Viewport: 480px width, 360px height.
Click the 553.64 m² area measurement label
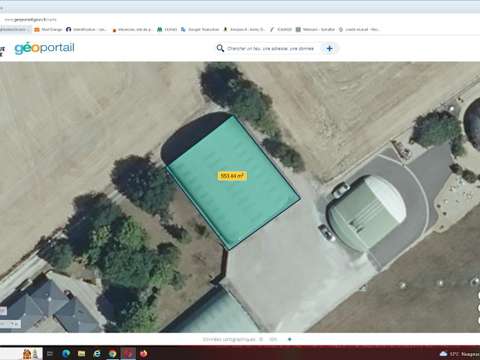(x=232, y=176)
